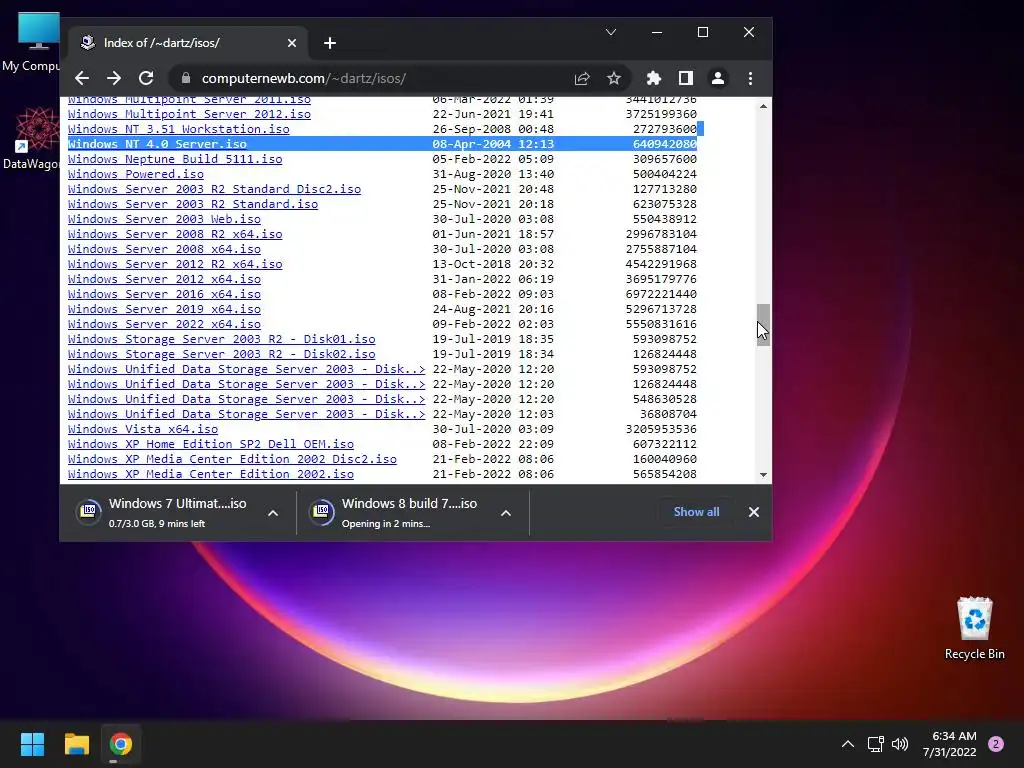The width and height of the screenshot is (1024, 768).
Task: Expand options for Windows 7 Ultimate download
Action: click(273, 513)
